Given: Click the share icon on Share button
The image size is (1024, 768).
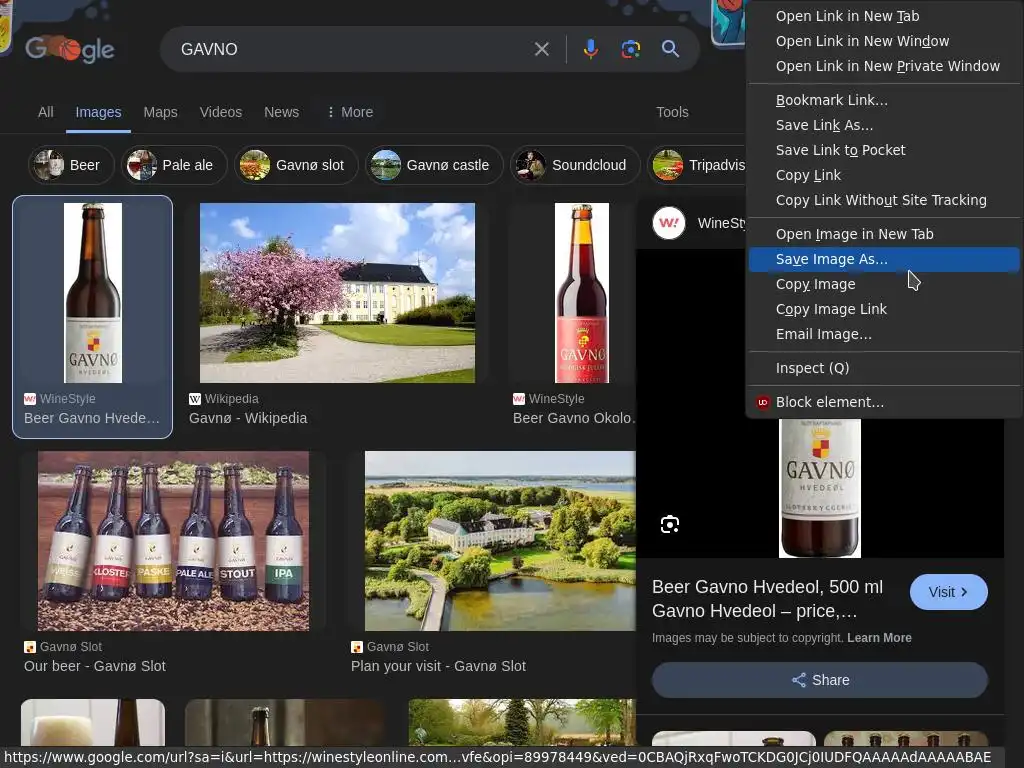Looking at the screenshot, I should 799,680.
